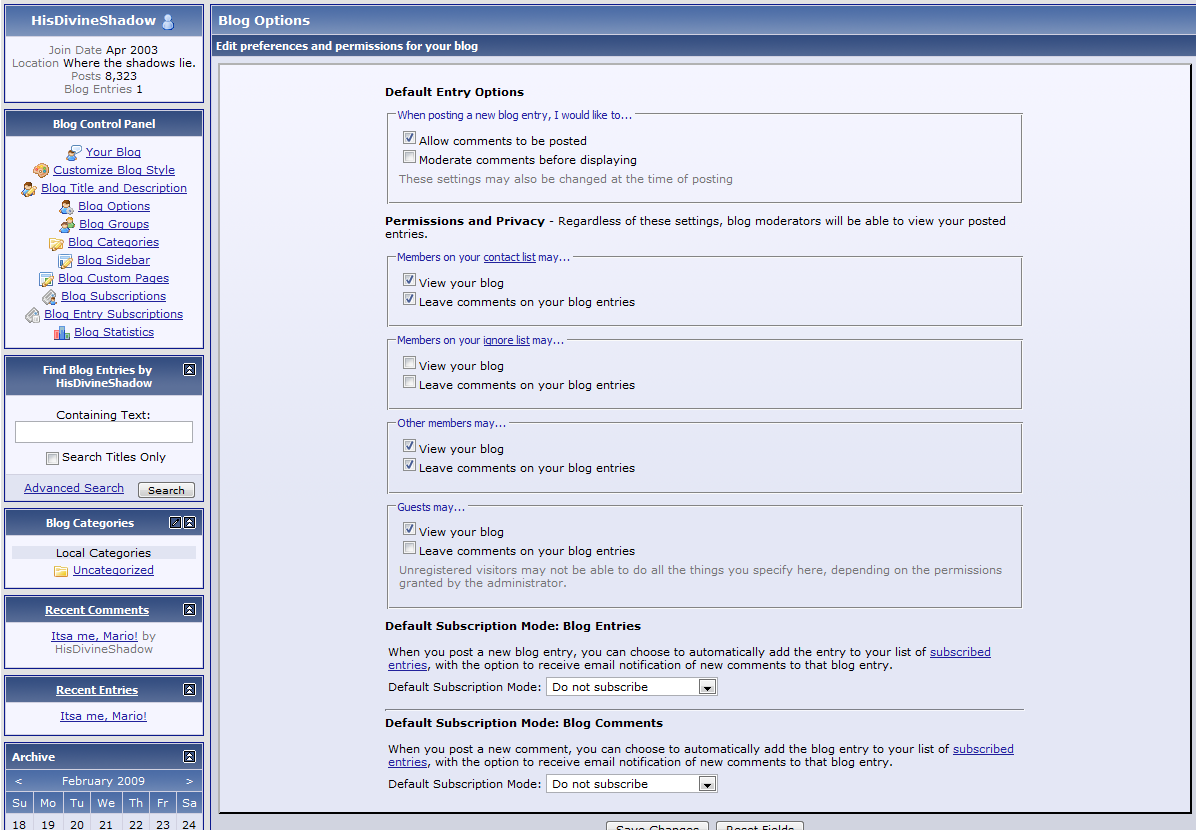The width and height of the screenshot is (1196, 830).
Task: Open Blog Groups in control panel
Action: click(114, 224)
